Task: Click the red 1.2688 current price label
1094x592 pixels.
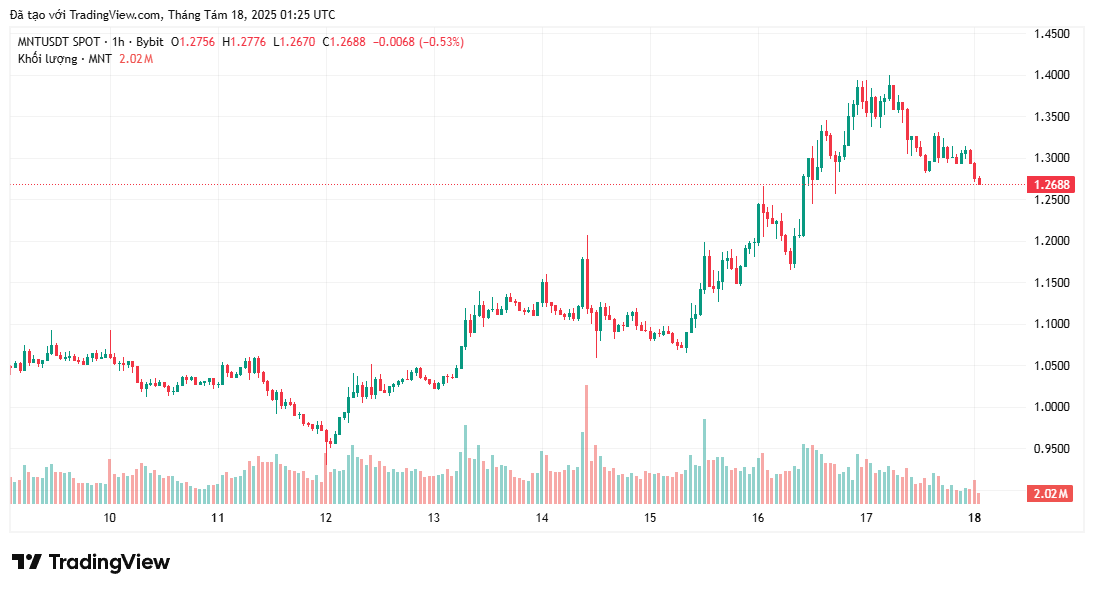Action: 1051,185
